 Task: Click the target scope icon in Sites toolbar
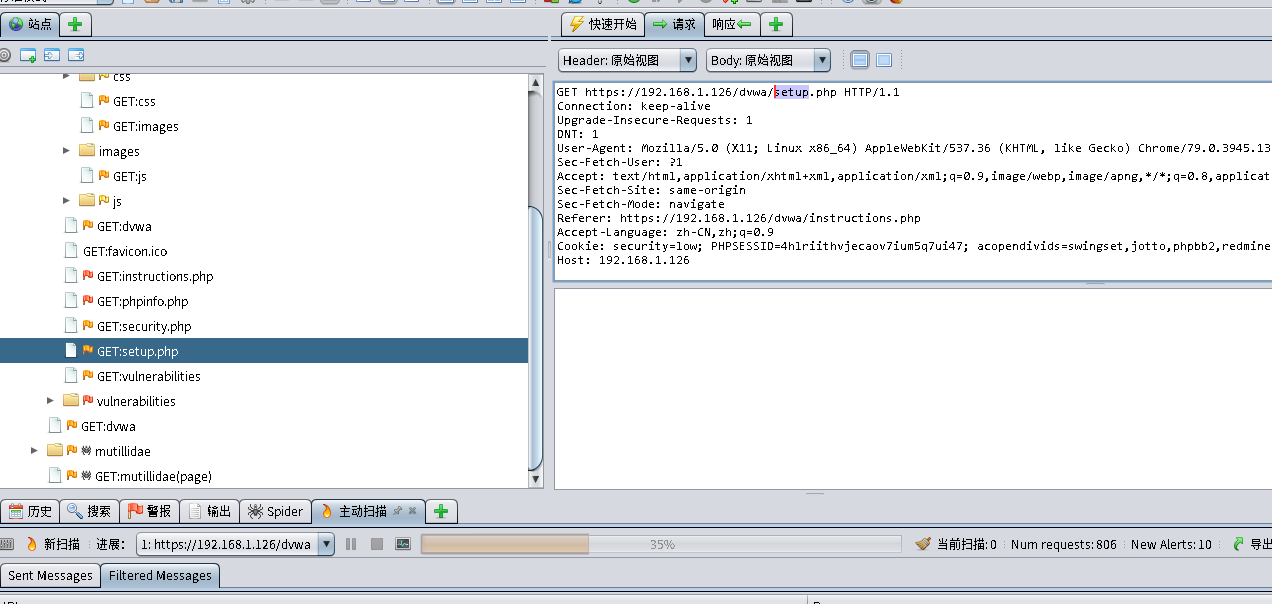[x=5, y=55]
